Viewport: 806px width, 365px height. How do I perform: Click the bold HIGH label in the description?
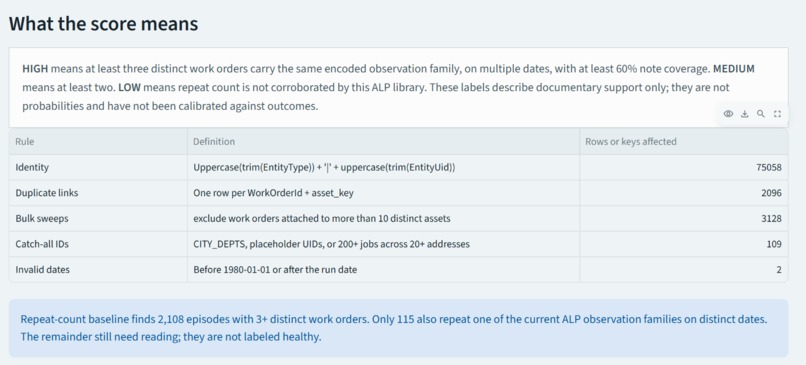tap(35, 69)
